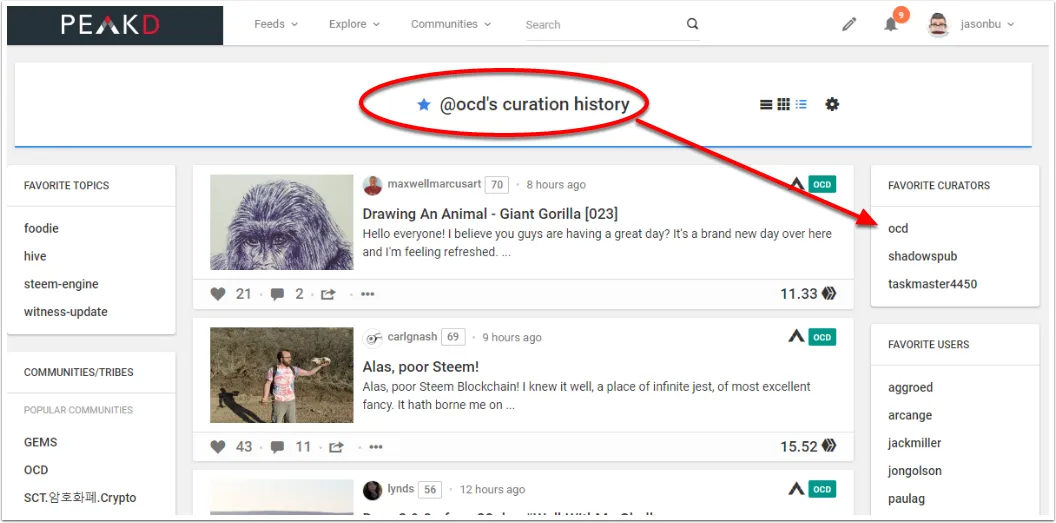Open favorite user aggroed
Screen dimensions: 1056x523
(x=911, y=388)
